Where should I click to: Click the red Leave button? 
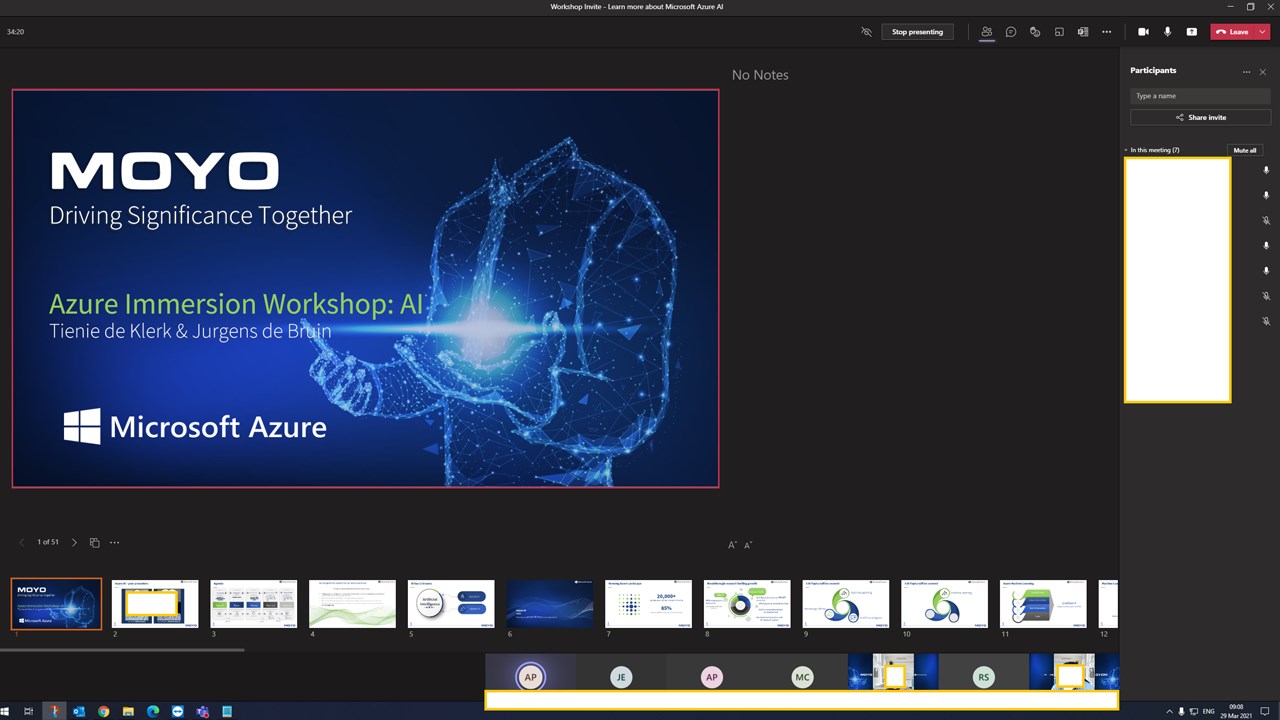tap(1233, 32)
